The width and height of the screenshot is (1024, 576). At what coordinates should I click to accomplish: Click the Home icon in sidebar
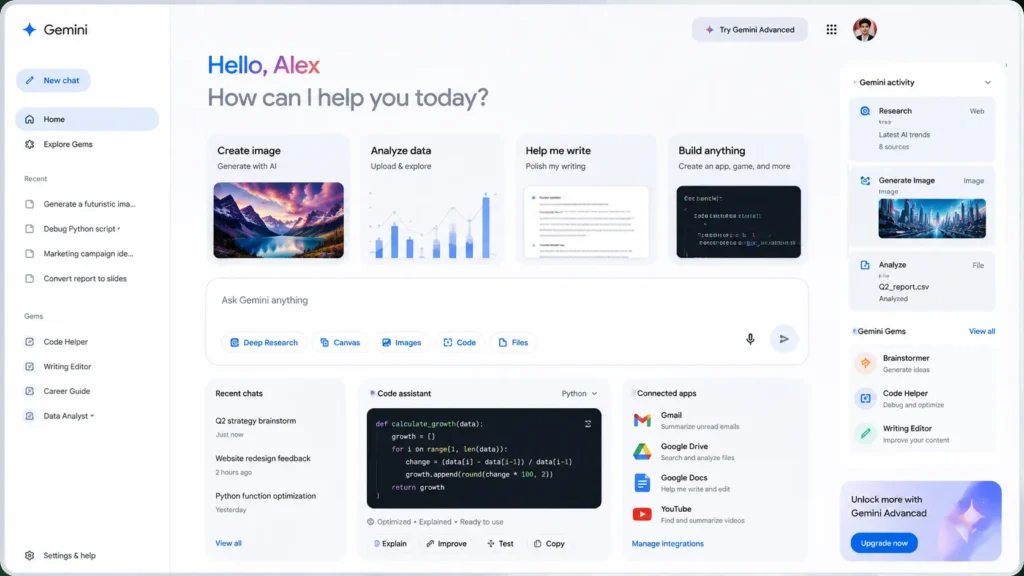tap(29, 120)
